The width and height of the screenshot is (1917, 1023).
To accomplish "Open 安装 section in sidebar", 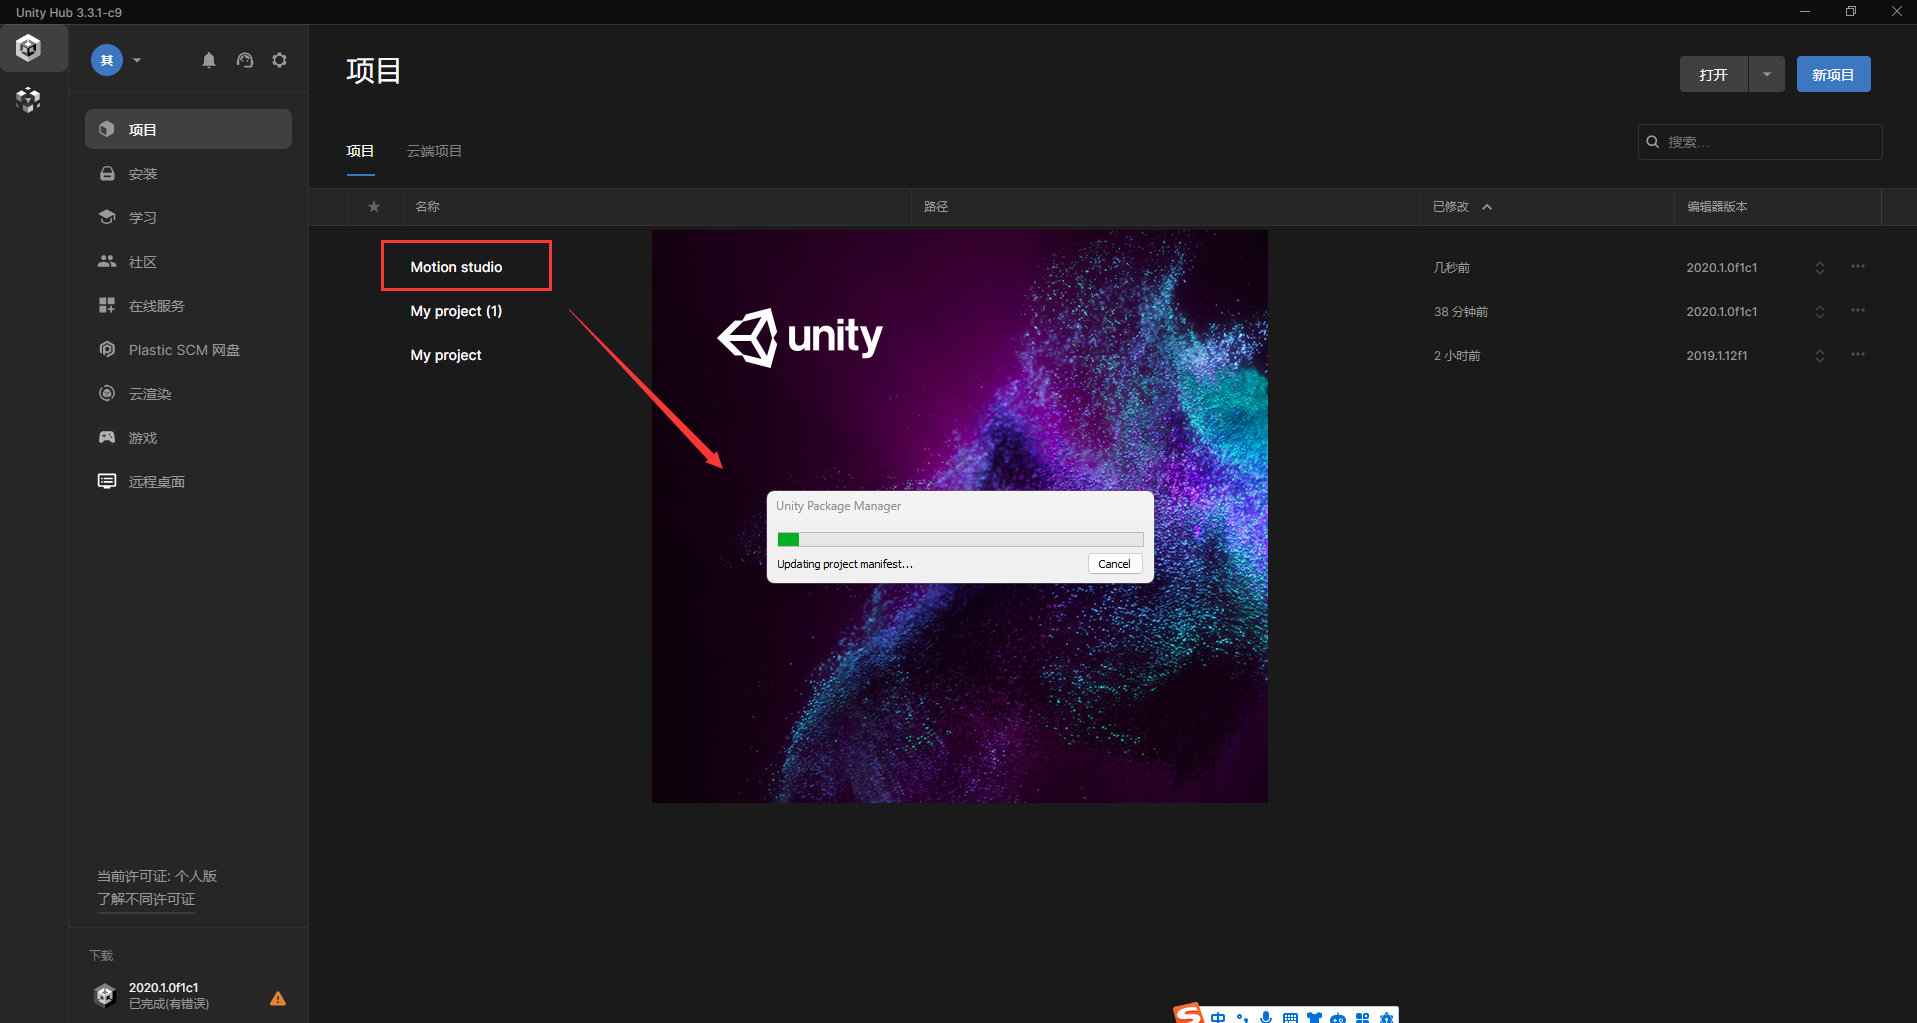I will (x=143, y=174).
